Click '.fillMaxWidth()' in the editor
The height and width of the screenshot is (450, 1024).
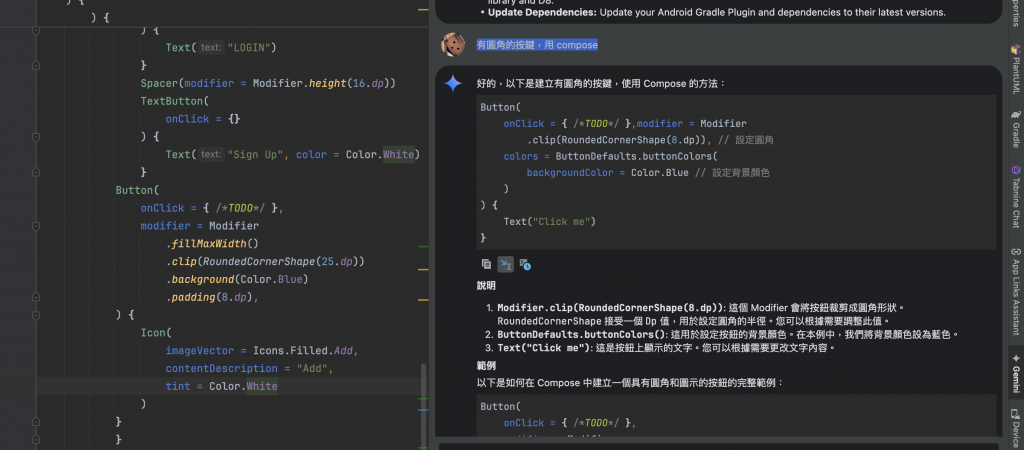[212, 244]
